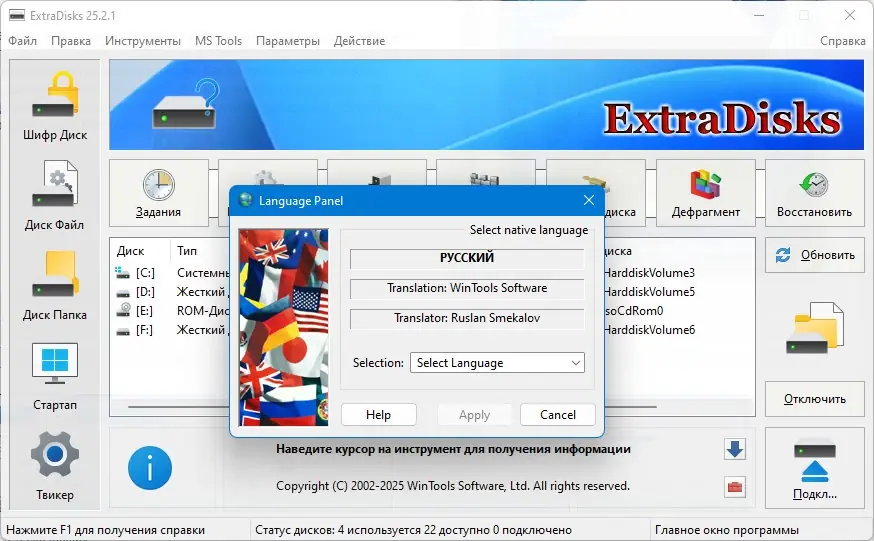
Task: Open the Диск Файл tool
Action: pyautogui.click(x=55, y=196)
